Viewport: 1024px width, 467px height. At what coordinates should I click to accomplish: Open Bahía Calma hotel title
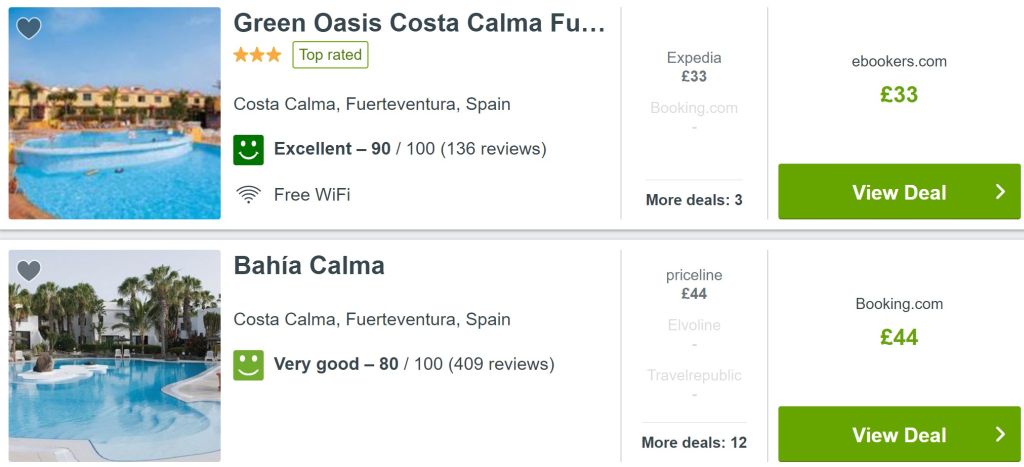[x=309, y=266]
